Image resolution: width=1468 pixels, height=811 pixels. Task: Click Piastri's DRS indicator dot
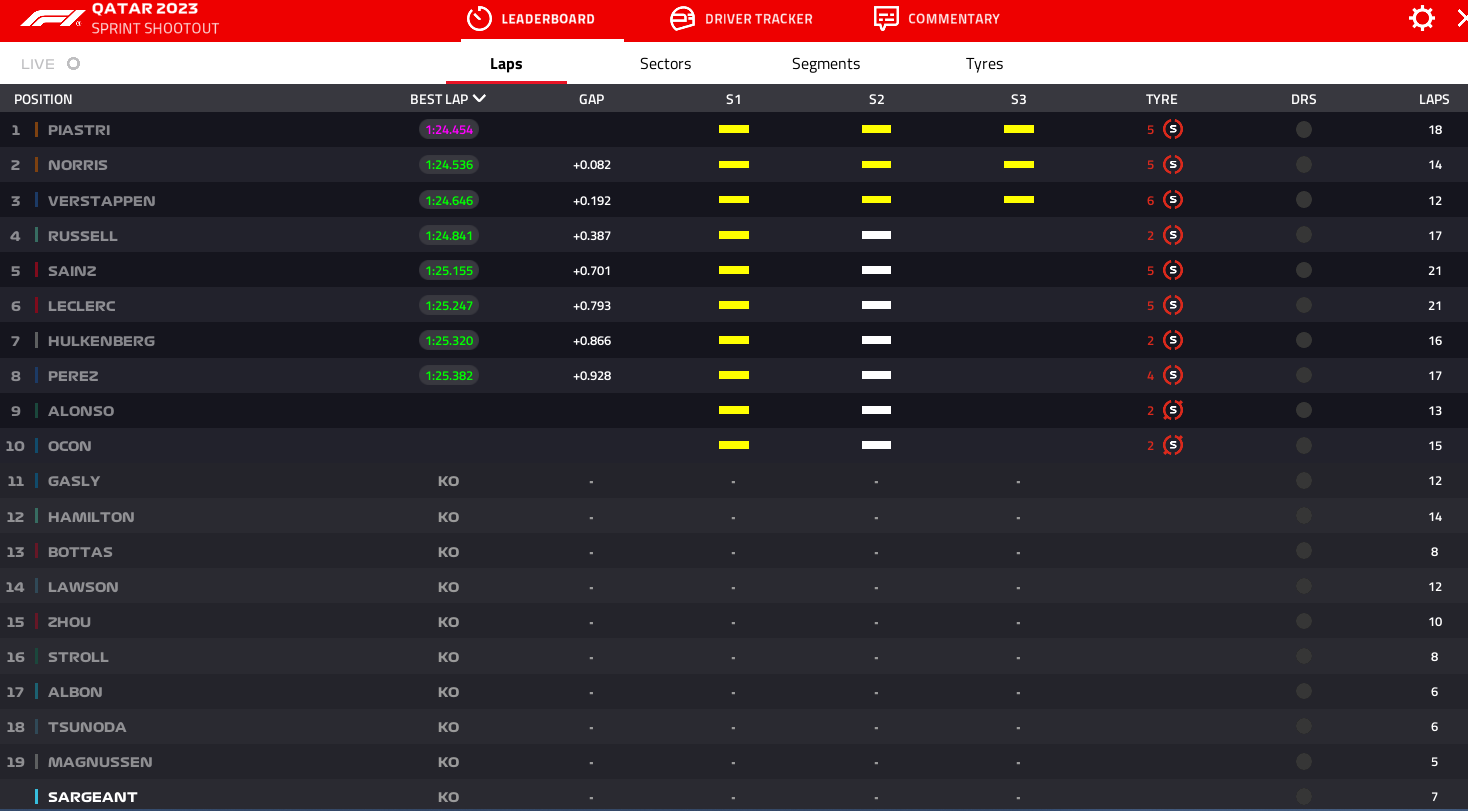tap(1304, 130)
